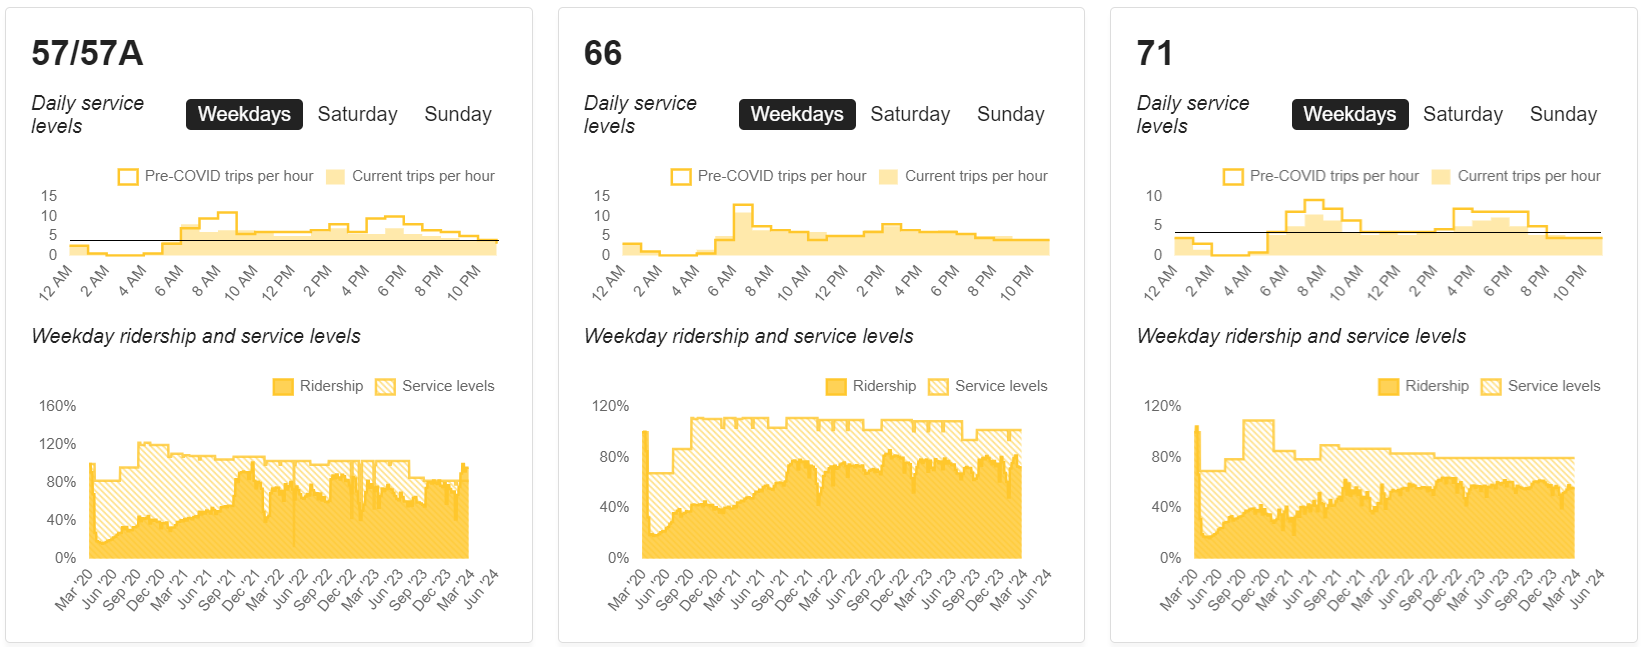The image size is (1644, 647).
Task: Switch route 57/57A to Sunday service
Action: (x=457, y=114)
